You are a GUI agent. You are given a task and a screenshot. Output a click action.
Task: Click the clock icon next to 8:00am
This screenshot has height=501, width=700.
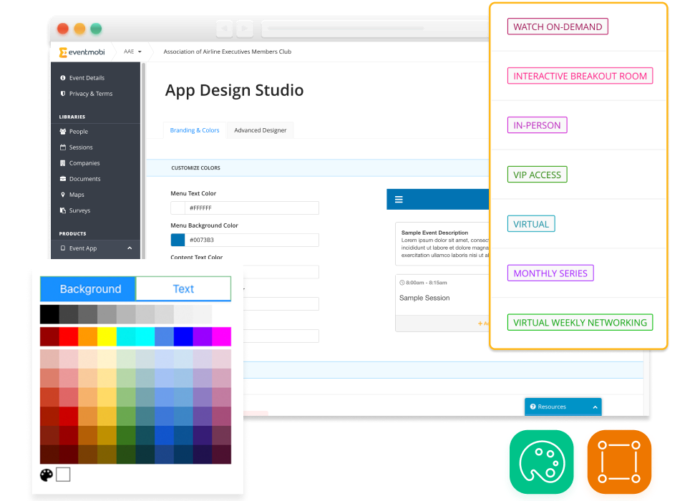(x=402, y=283)
